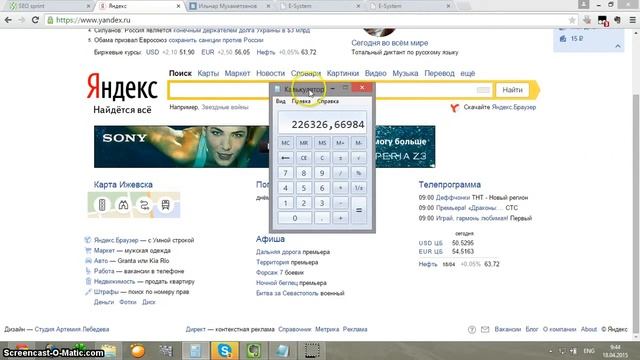Click the traffic light icon on the map

click(102, 205)
